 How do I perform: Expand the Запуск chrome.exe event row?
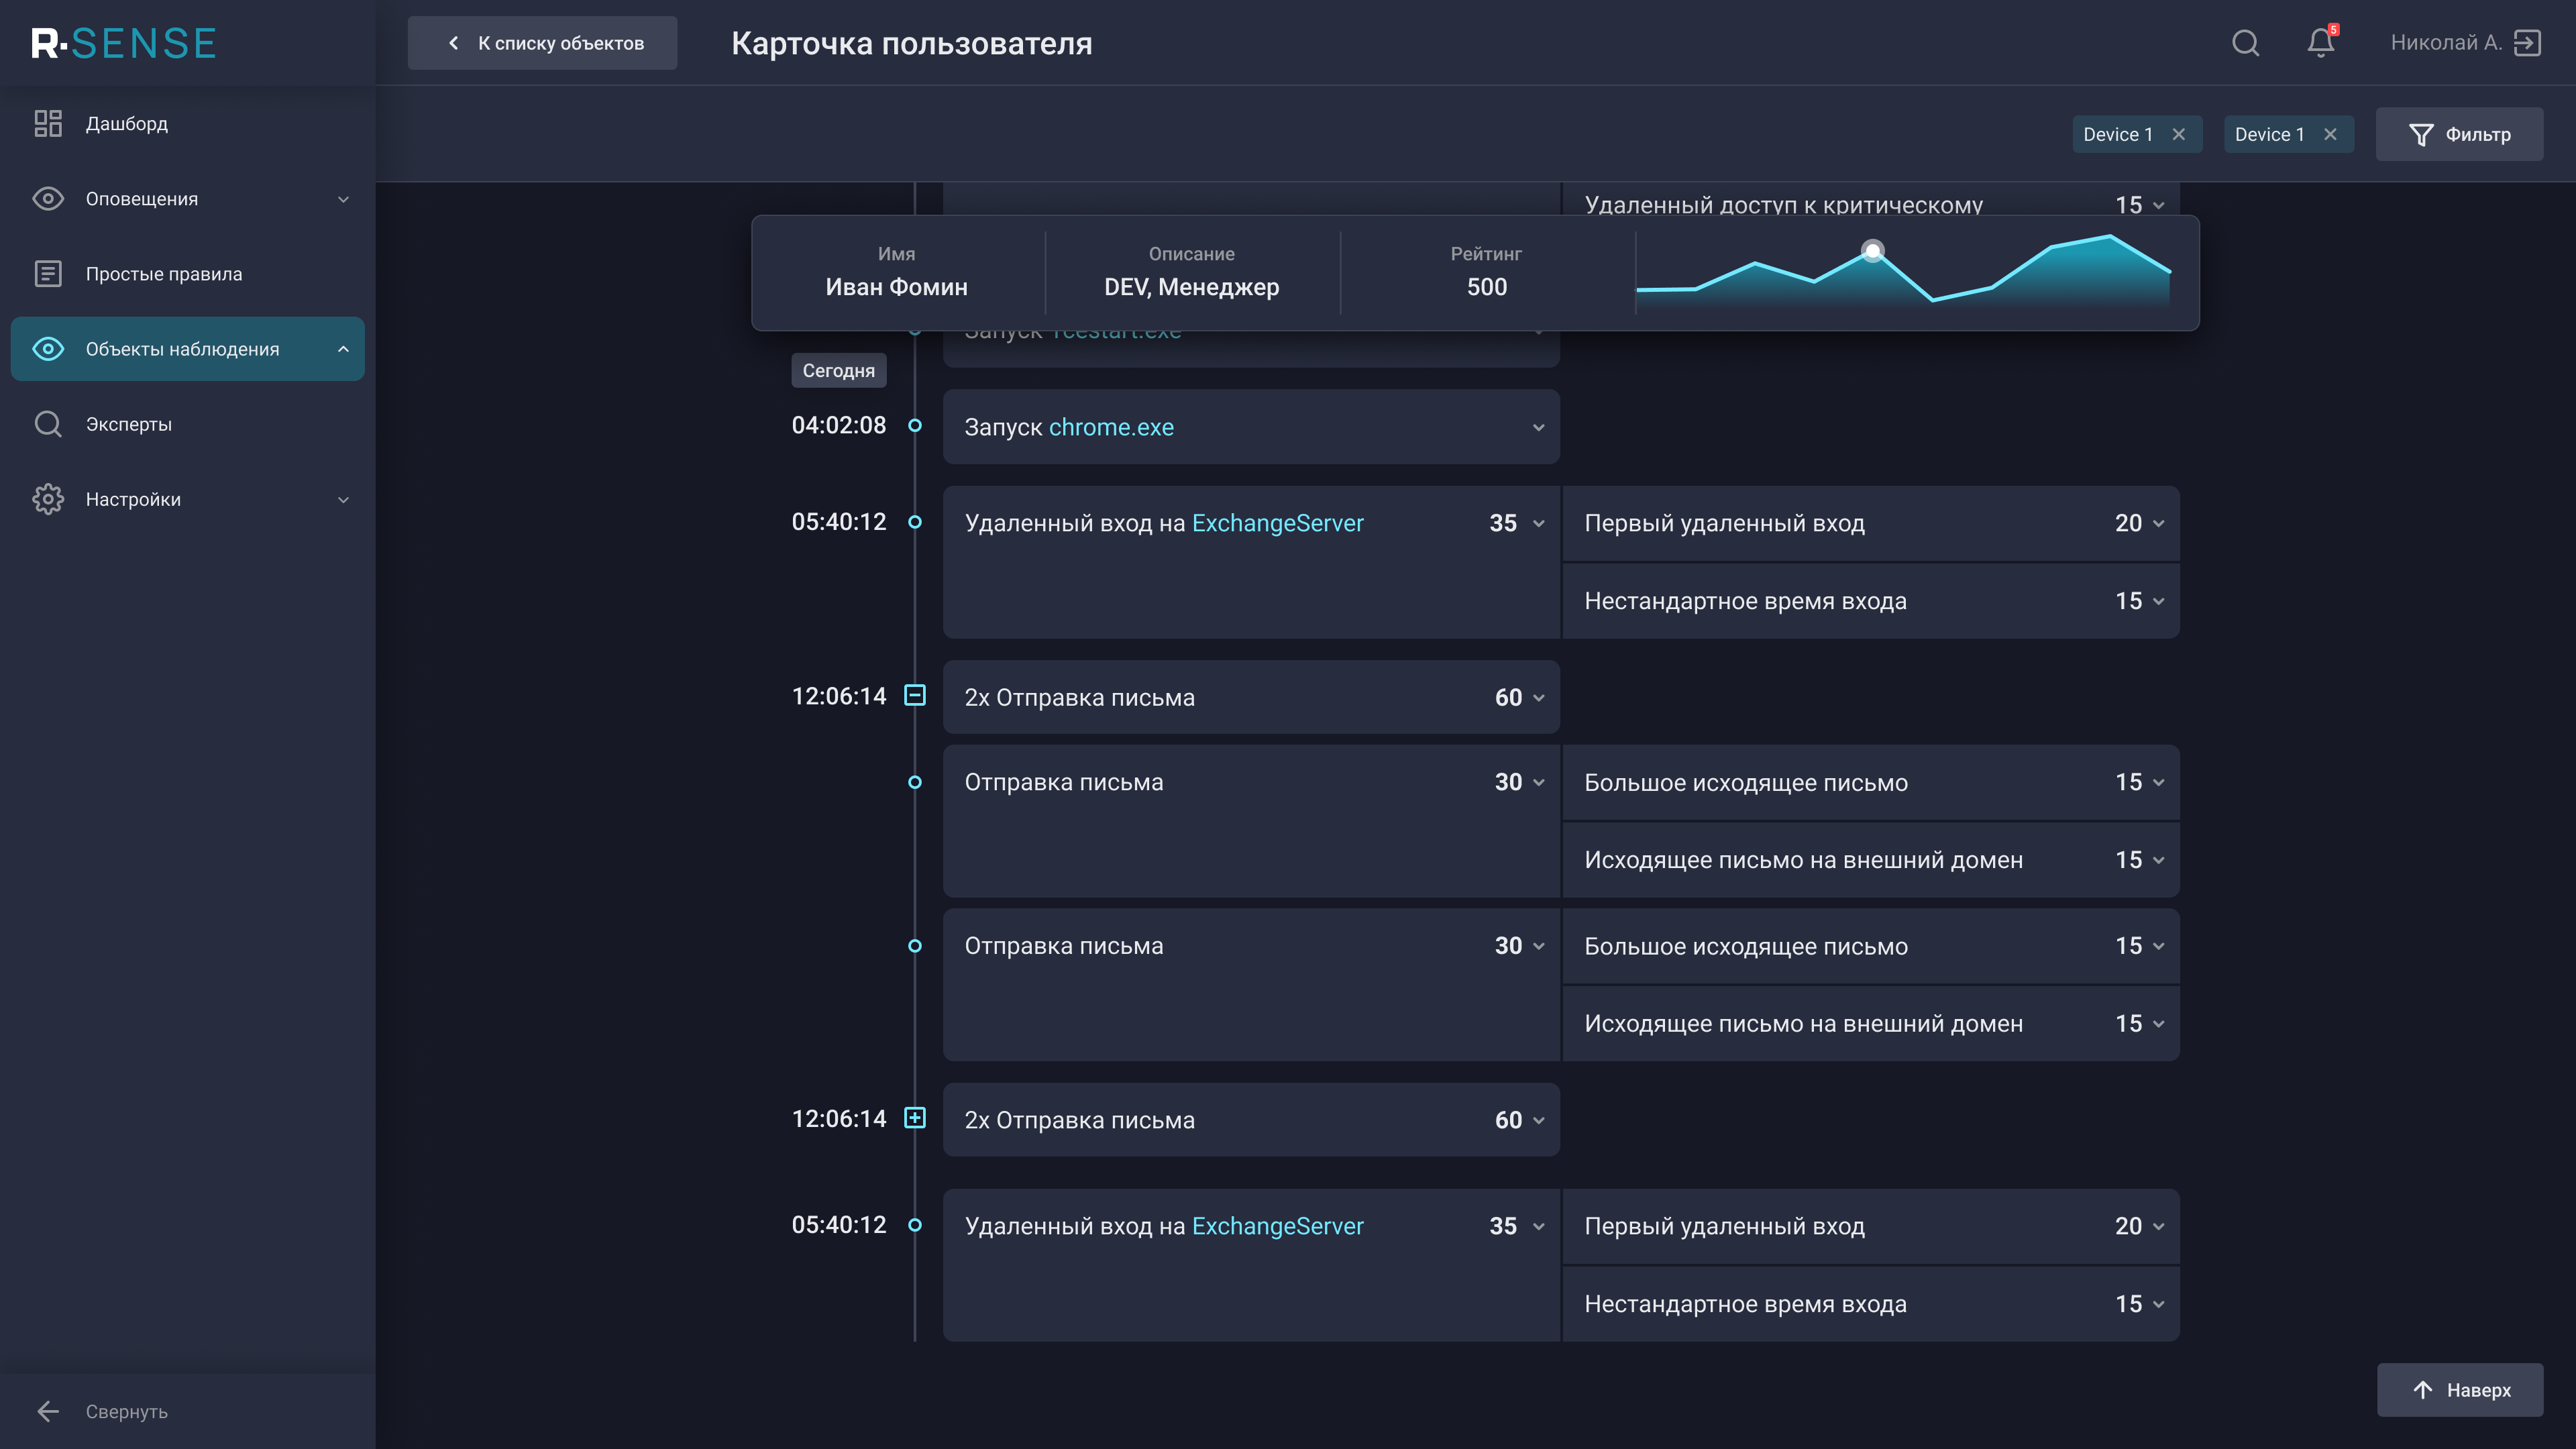[x=1538, y=427]
